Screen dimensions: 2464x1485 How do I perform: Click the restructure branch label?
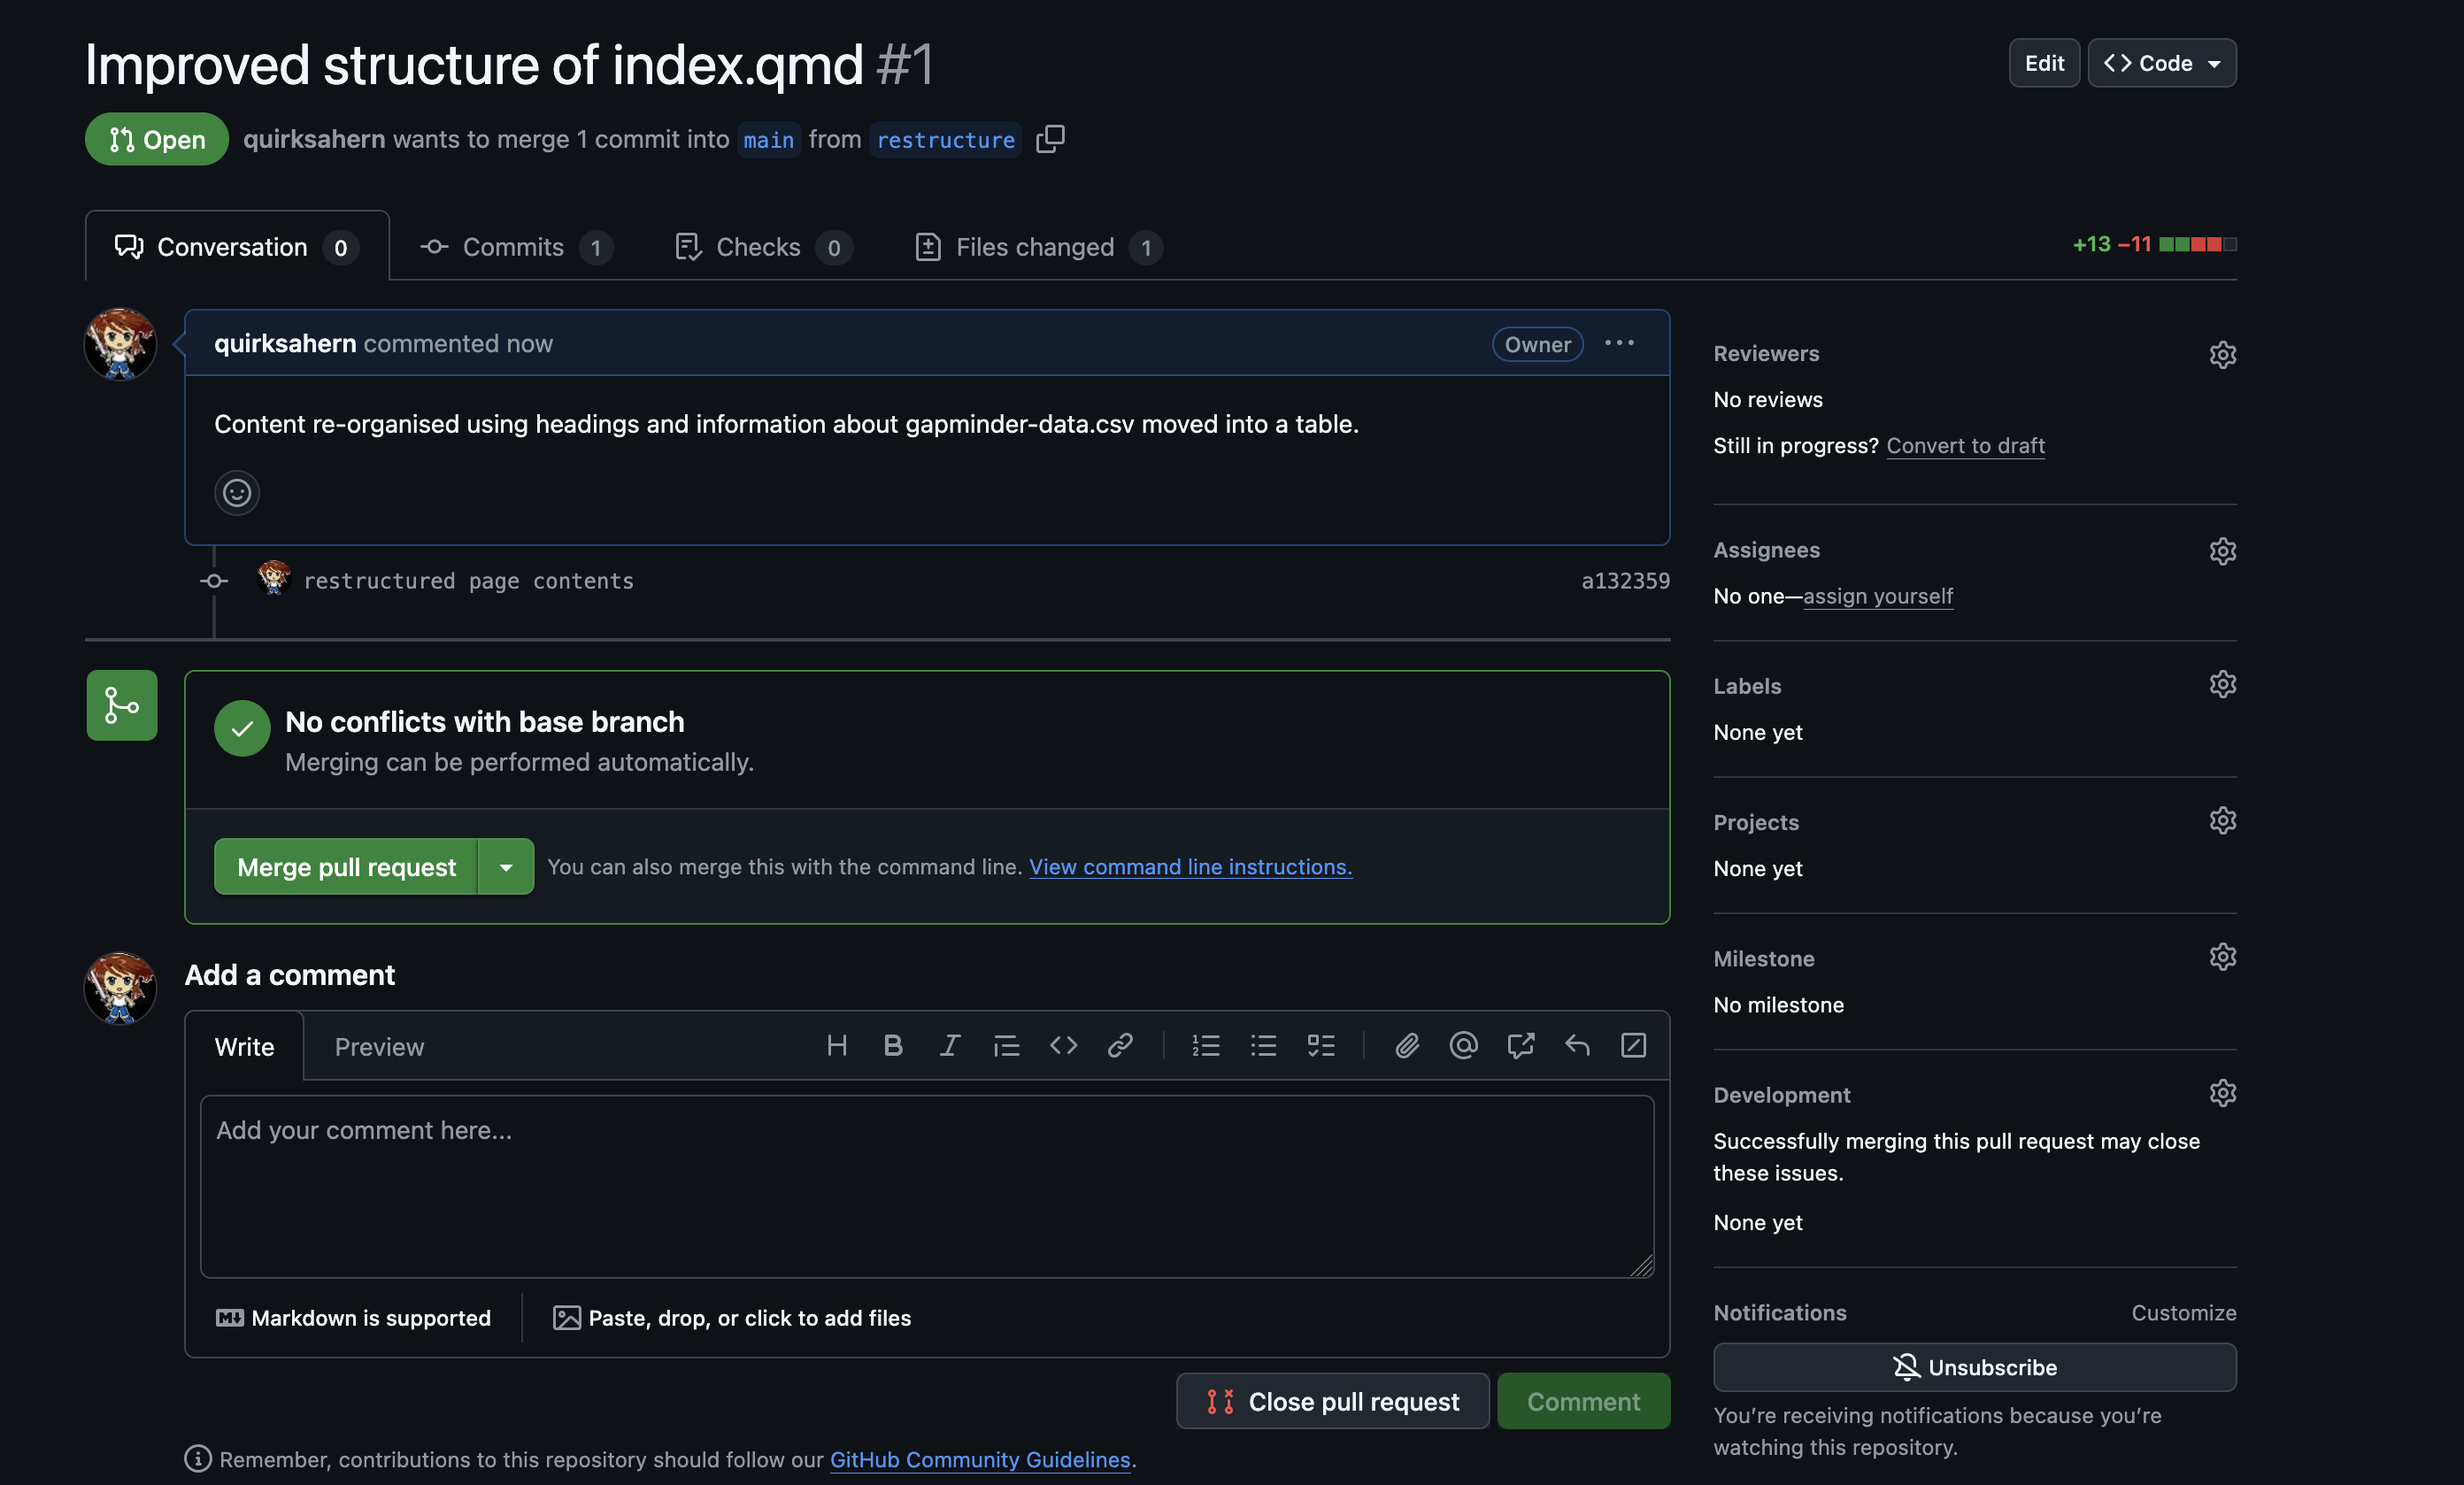[x=945, y=140]
